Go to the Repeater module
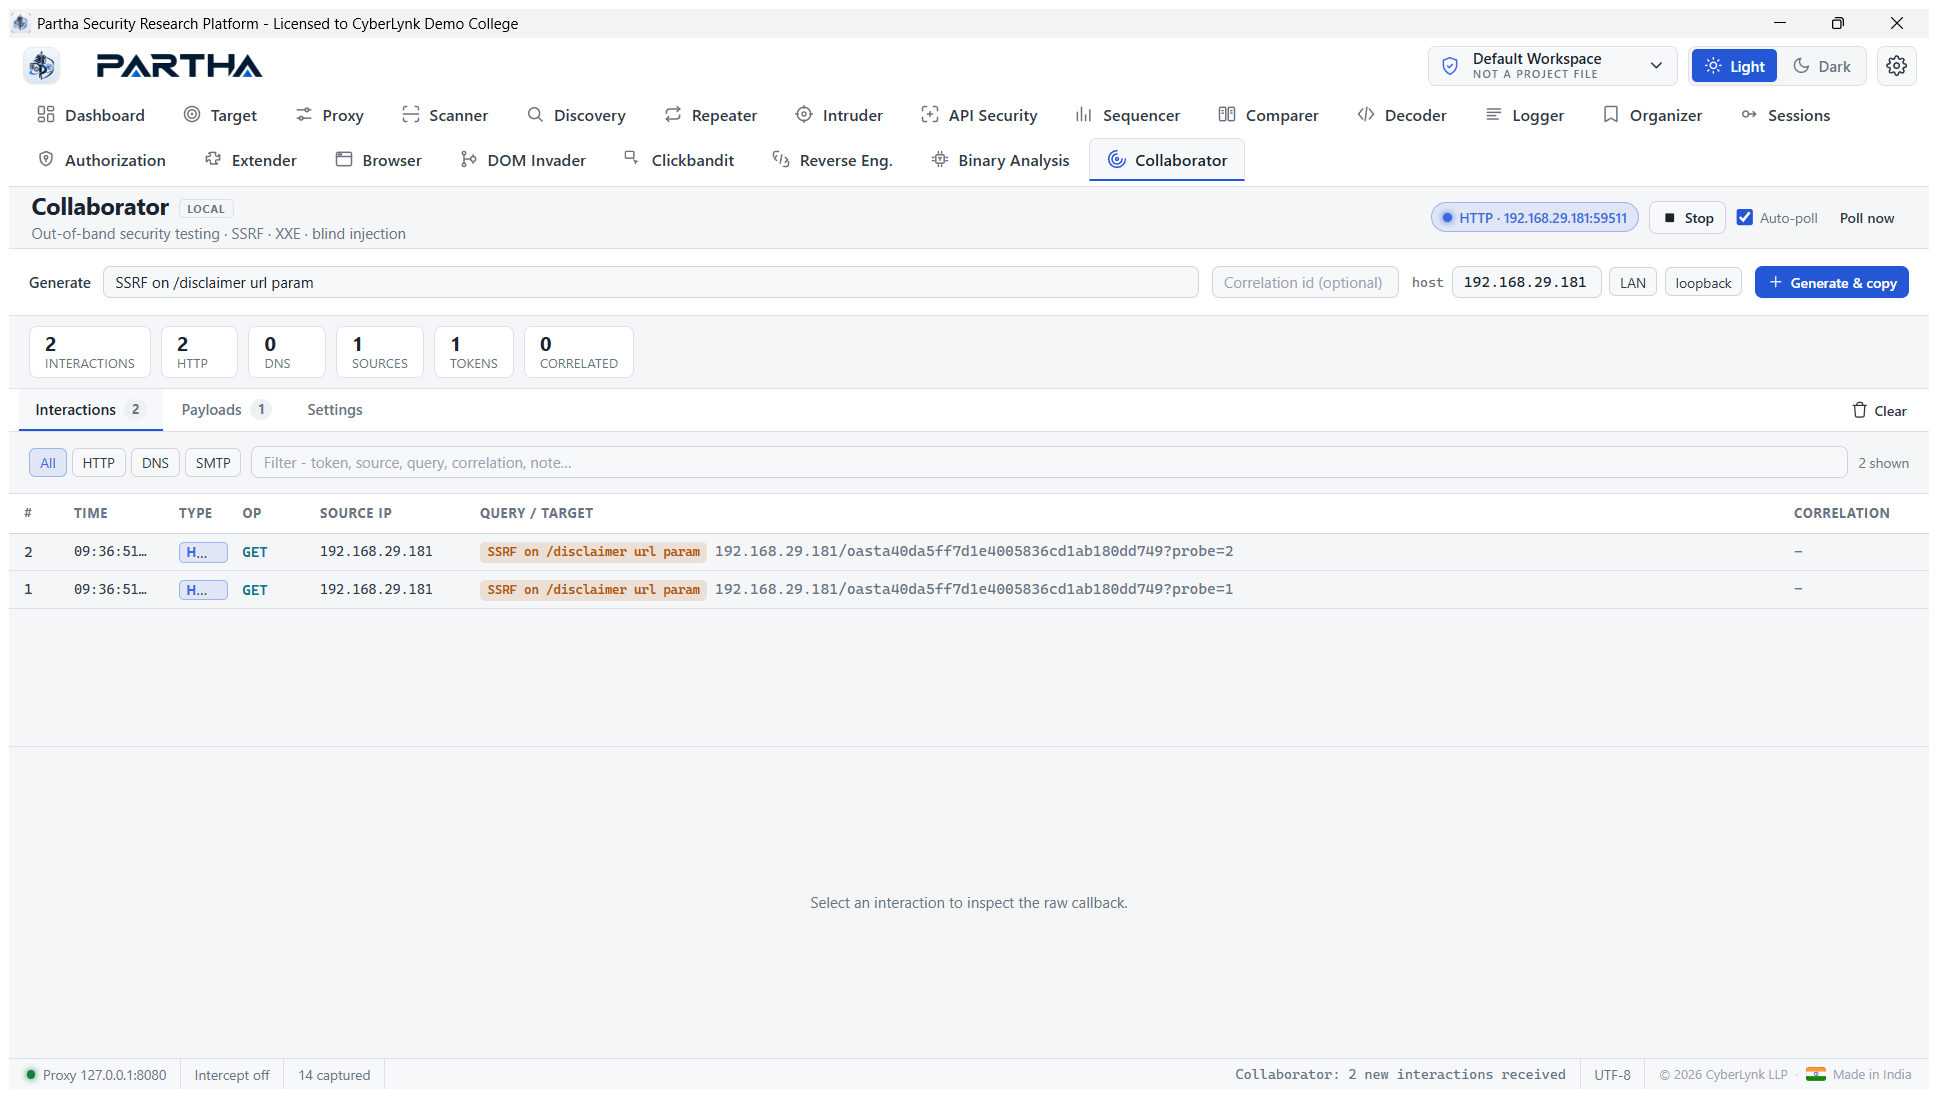The width and height of the screenshot is (1938, 1098). click(x=711, y=115)
